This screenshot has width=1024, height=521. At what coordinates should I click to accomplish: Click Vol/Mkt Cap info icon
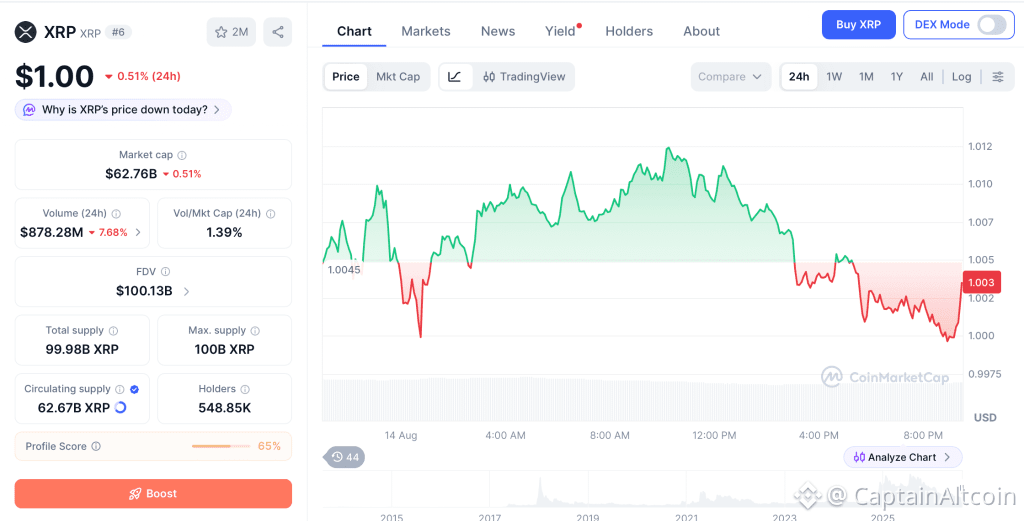pyautogui.click(x=270, y=213)
